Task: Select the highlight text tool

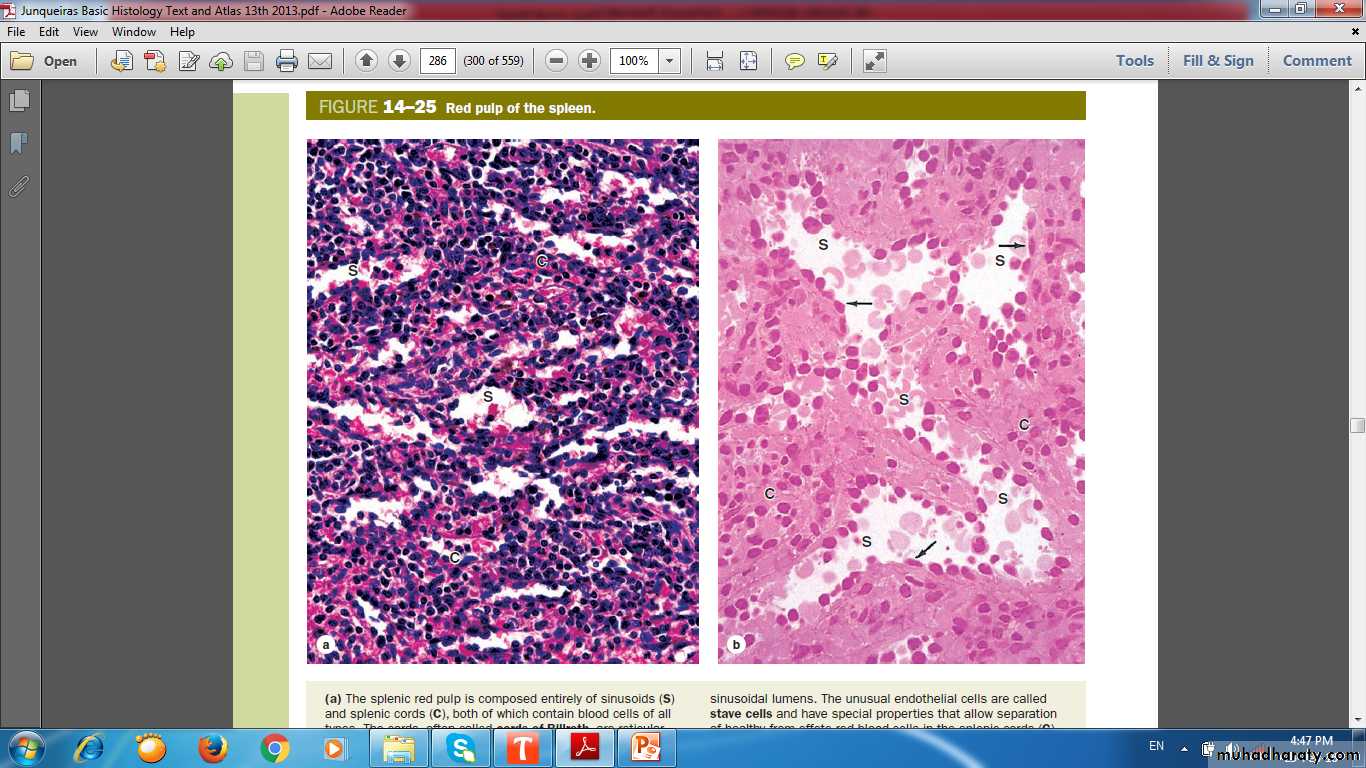Action: click(827, 61)
